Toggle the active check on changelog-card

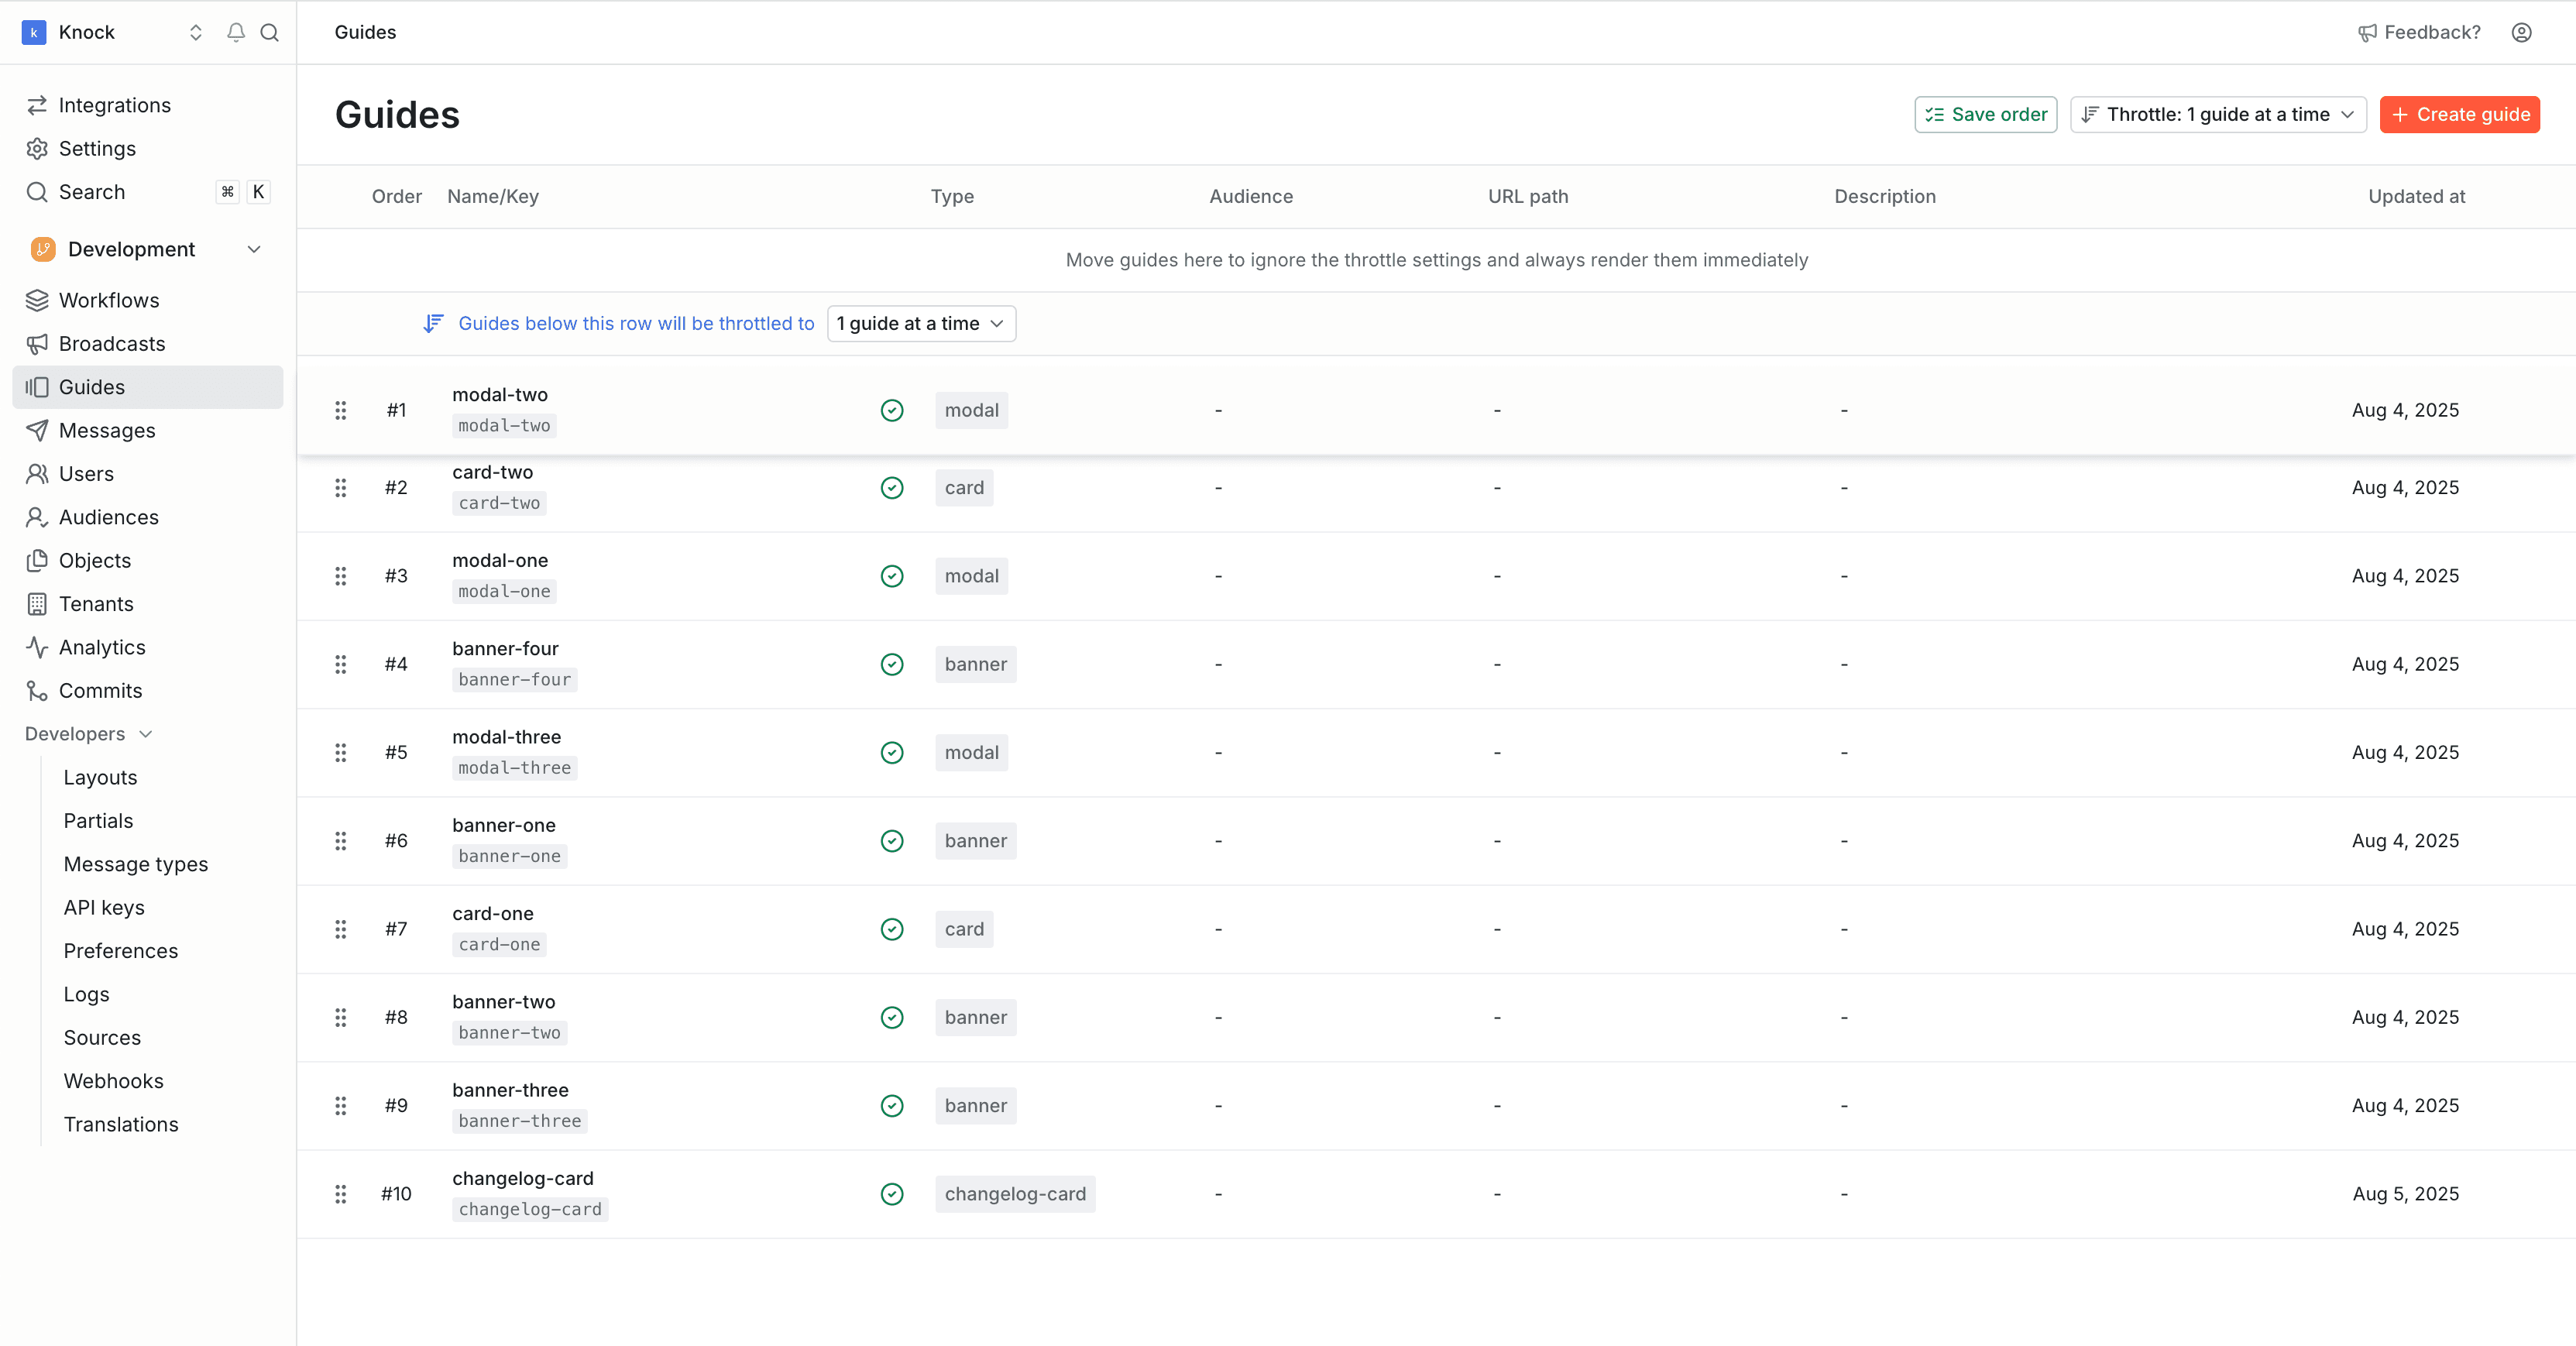891,1193
